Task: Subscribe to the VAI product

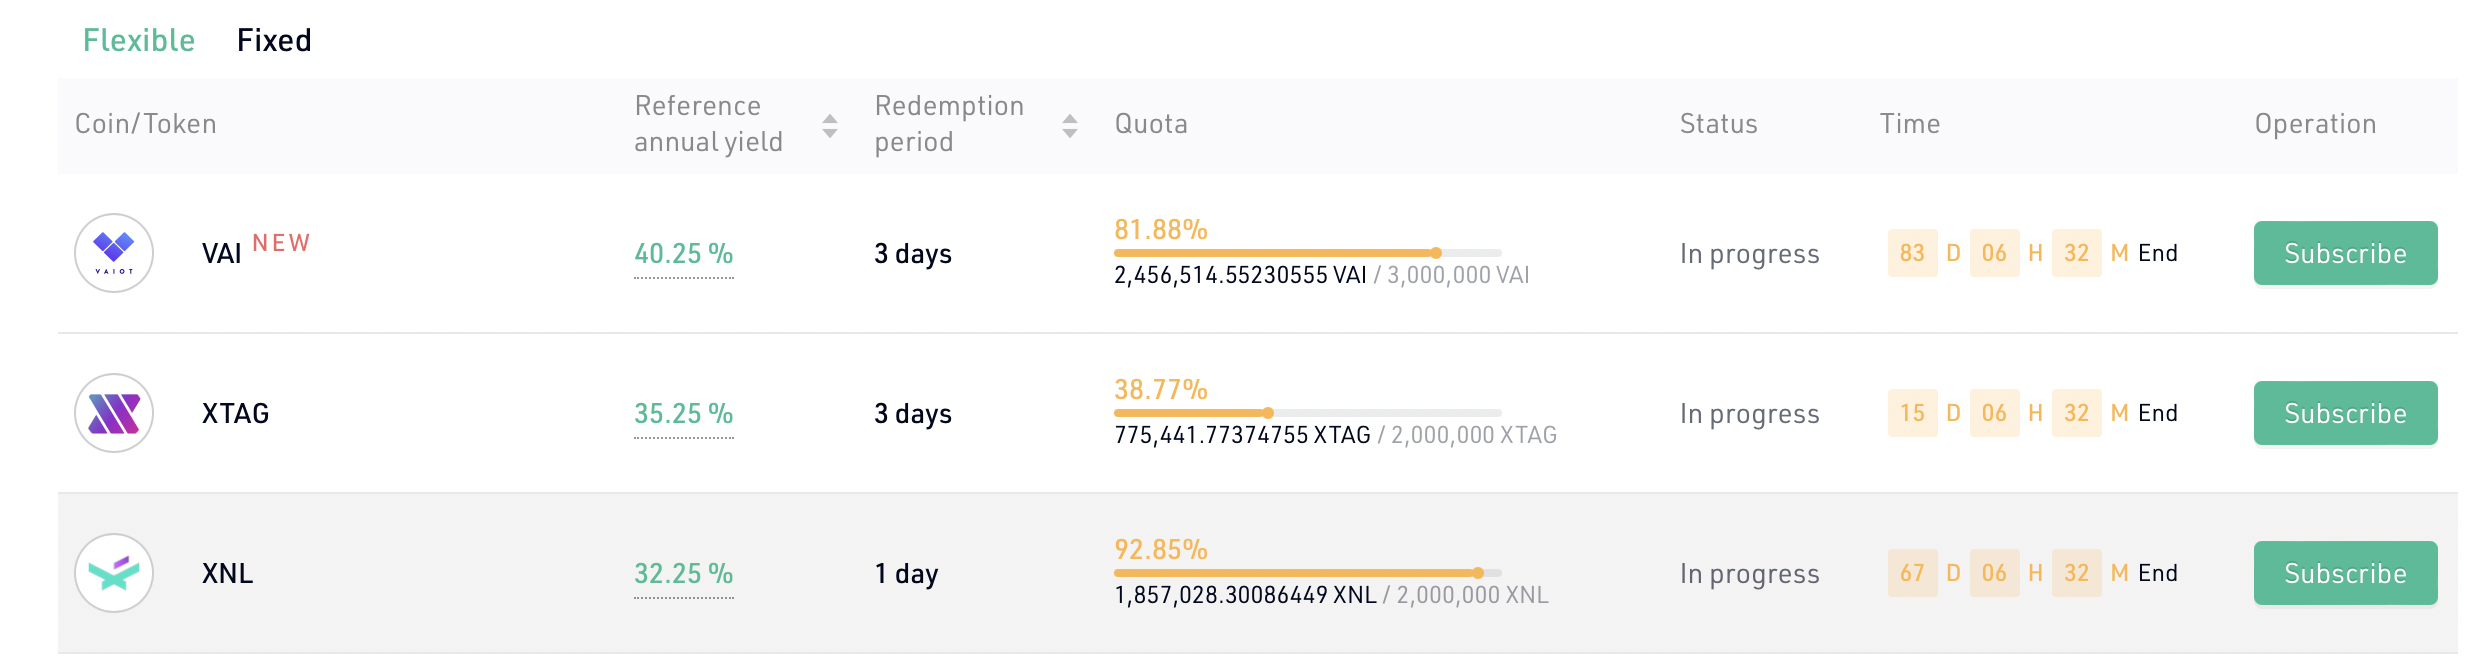Action: 2345,253
